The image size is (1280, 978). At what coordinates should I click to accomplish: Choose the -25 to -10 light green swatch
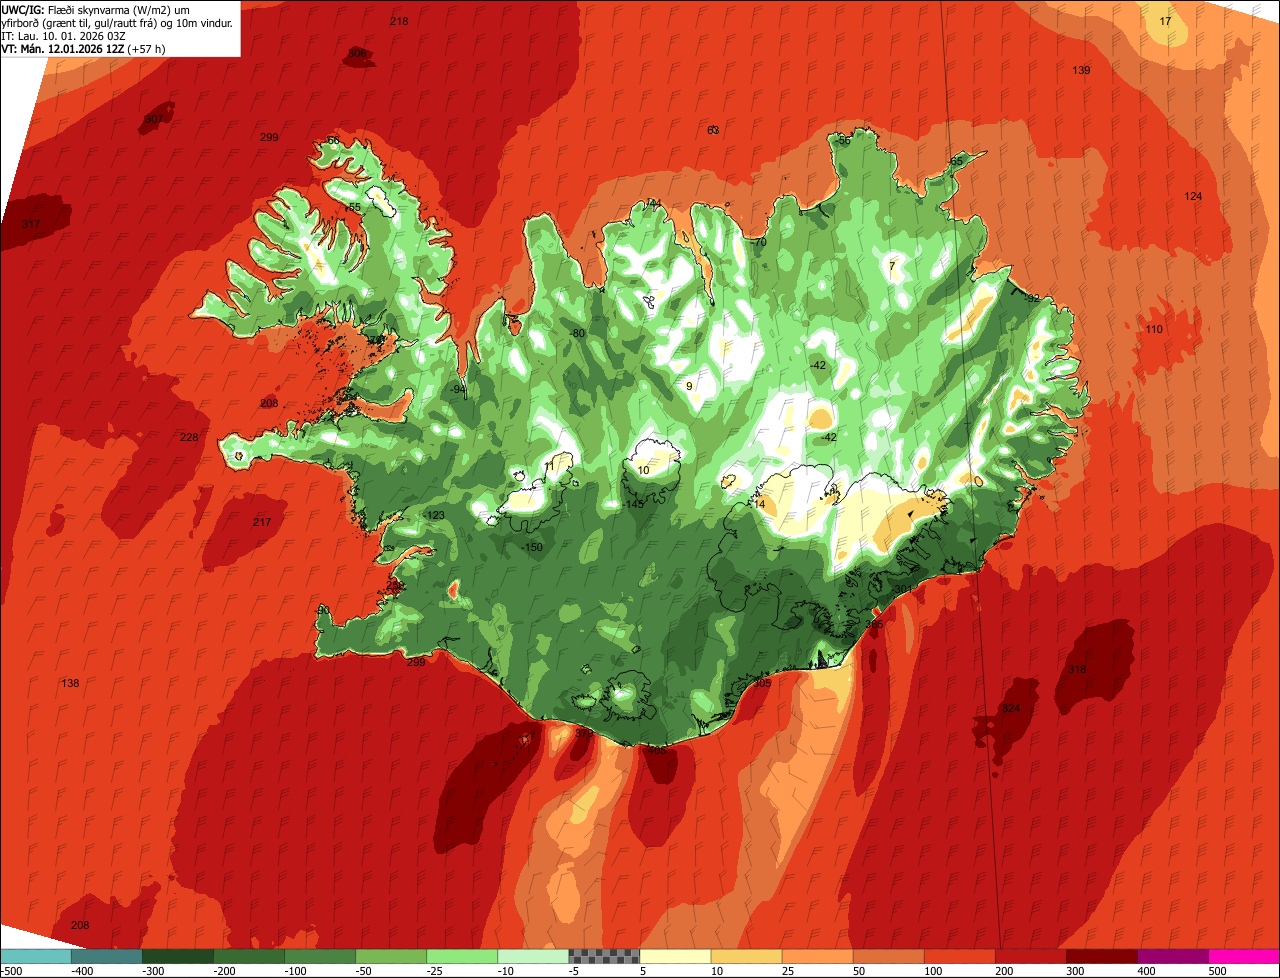[x=461, y=956]
